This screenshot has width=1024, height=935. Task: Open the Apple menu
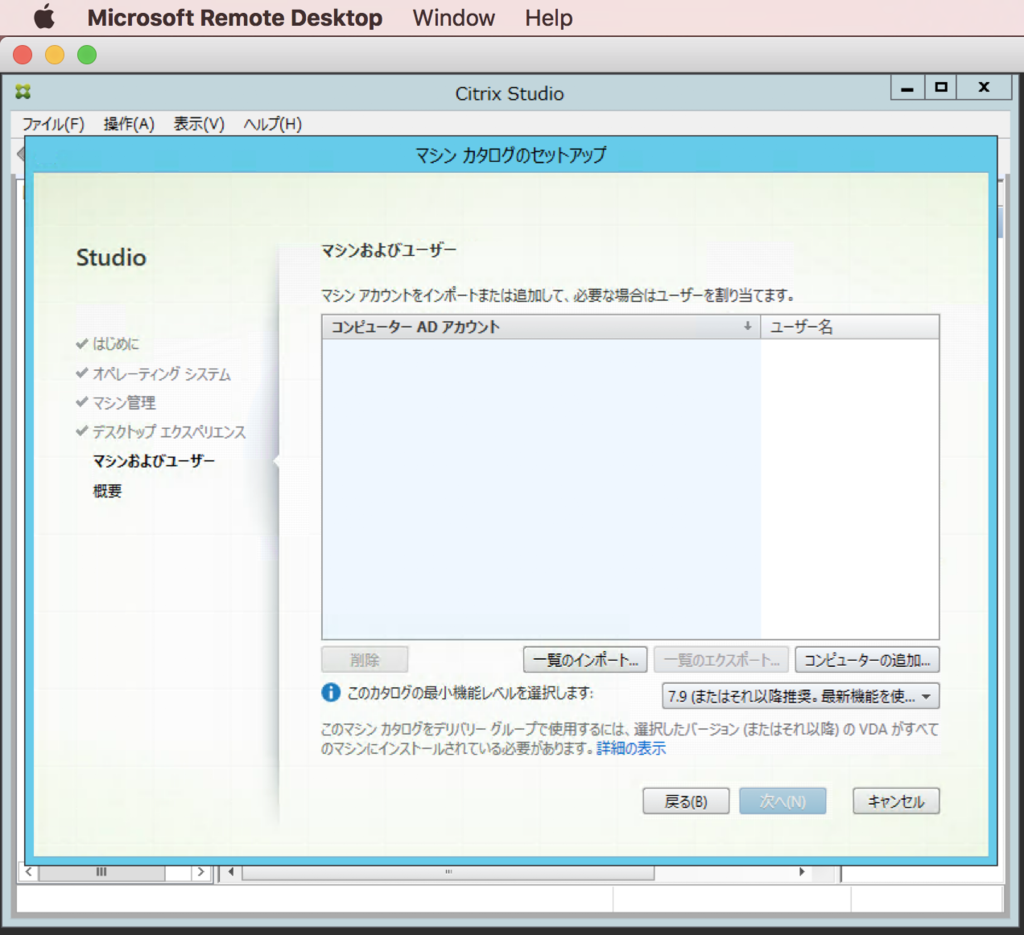pyautogui.click(x=44, y=17)
